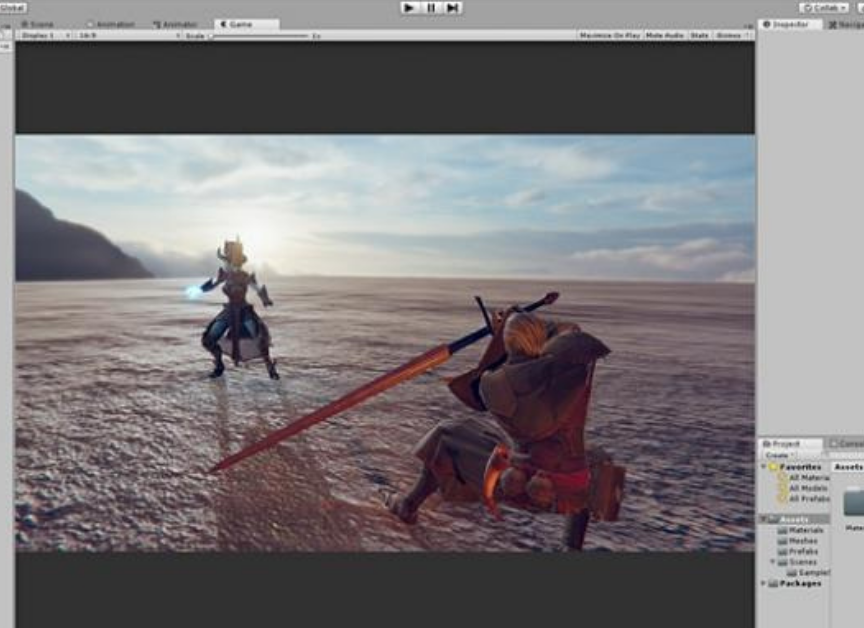
Task: Toggle Gizmos in the Game view
Action: point(728,35)
